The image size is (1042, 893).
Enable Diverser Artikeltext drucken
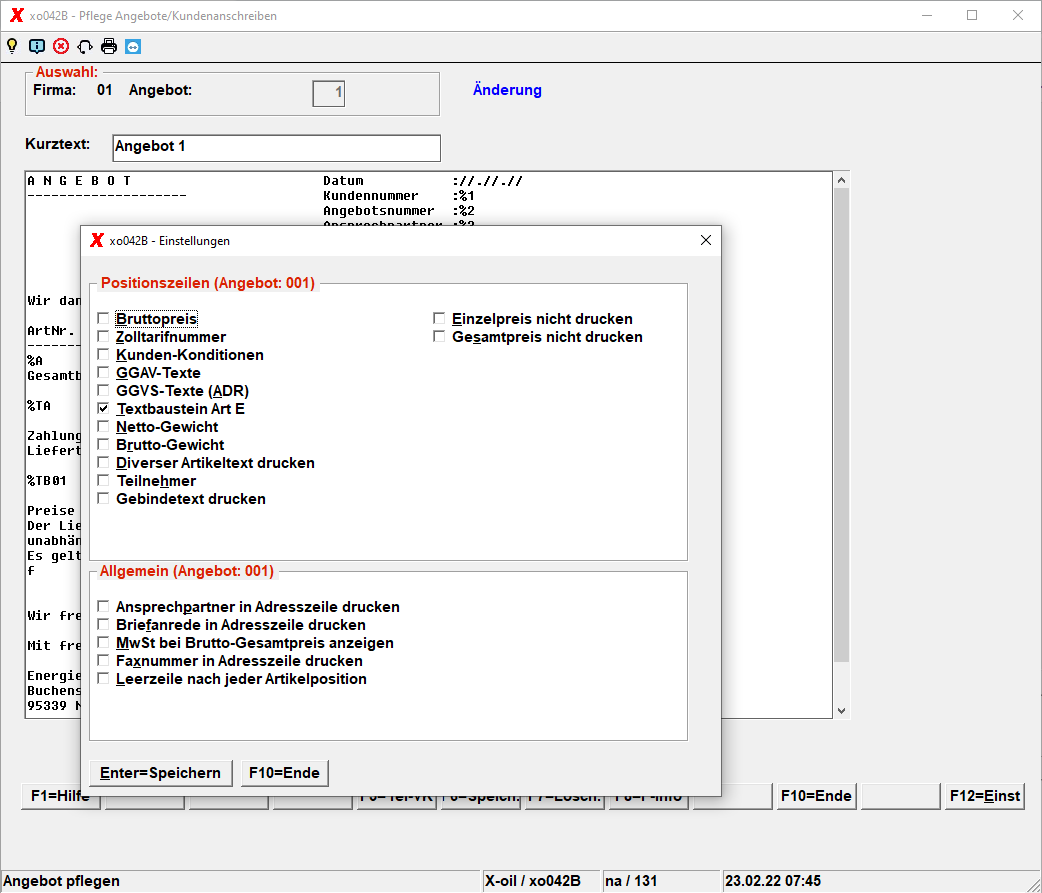(103, 462)
